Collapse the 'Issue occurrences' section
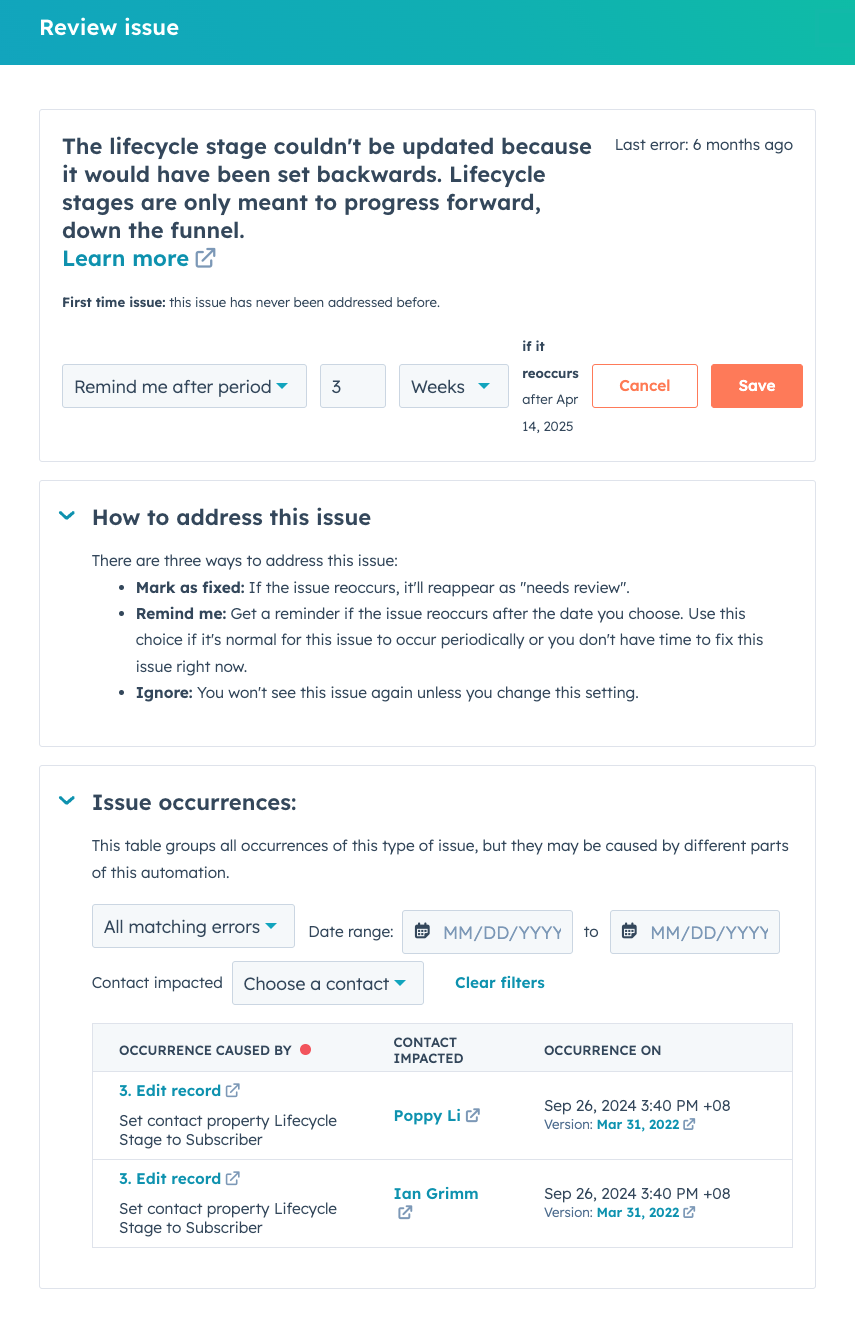Image resolution: width=855 pixels, height=1329 pixels. click(66, 800)
